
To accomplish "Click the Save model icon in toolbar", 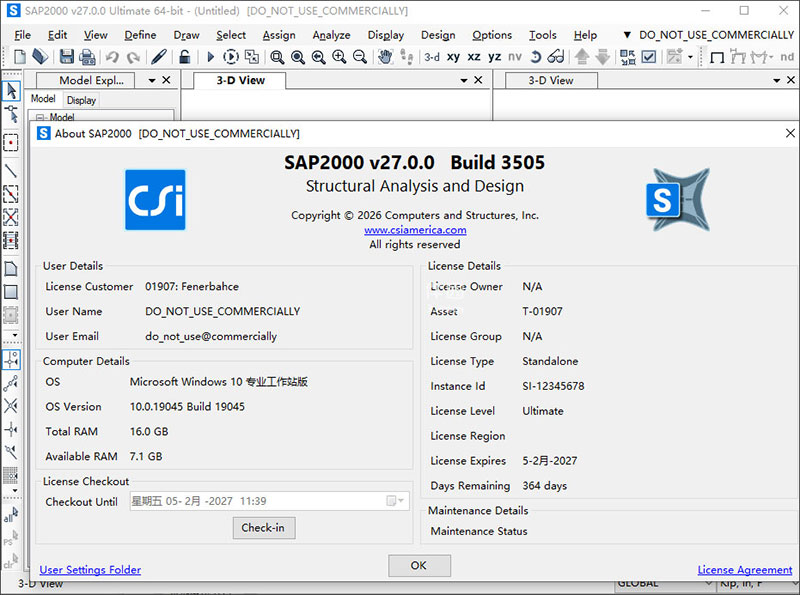I will click(66, 58).
